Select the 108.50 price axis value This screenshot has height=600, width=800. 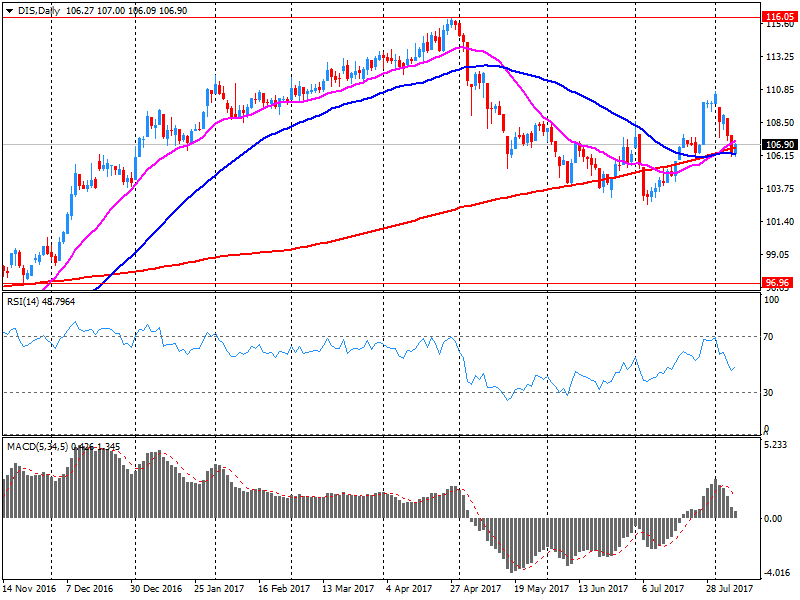780,123
